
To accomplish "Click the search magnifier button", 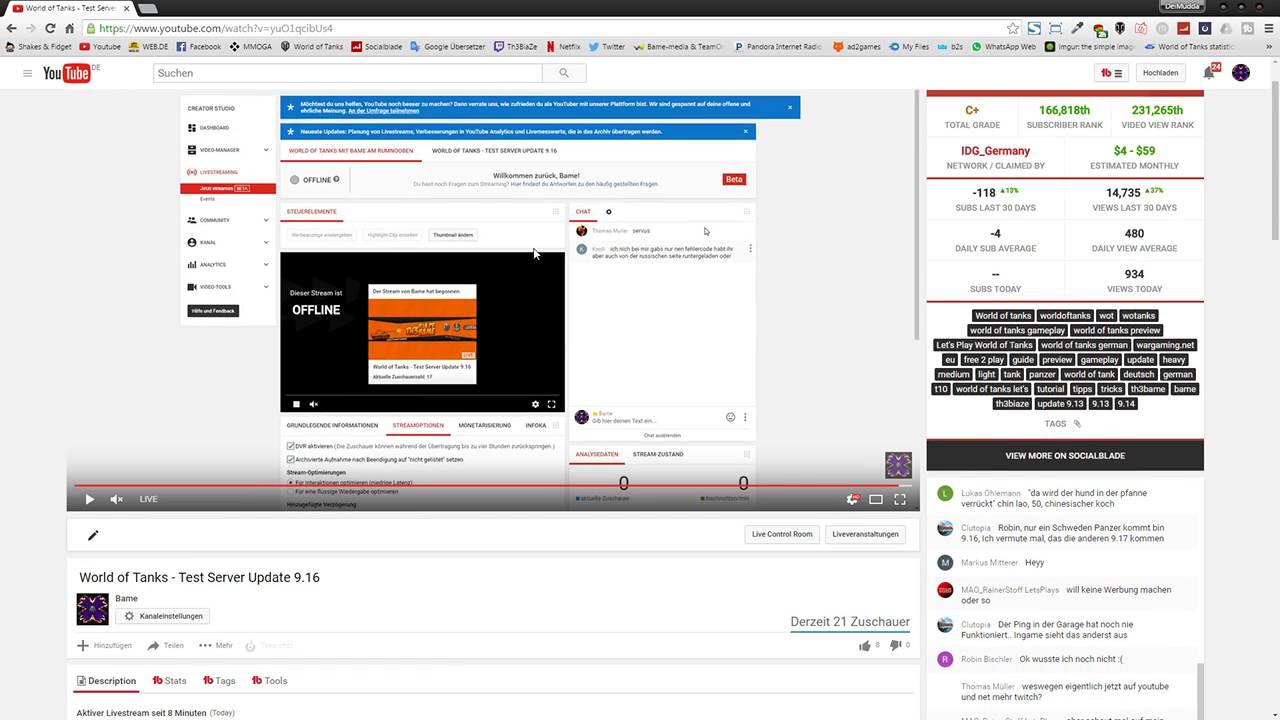I will point(564,73).
